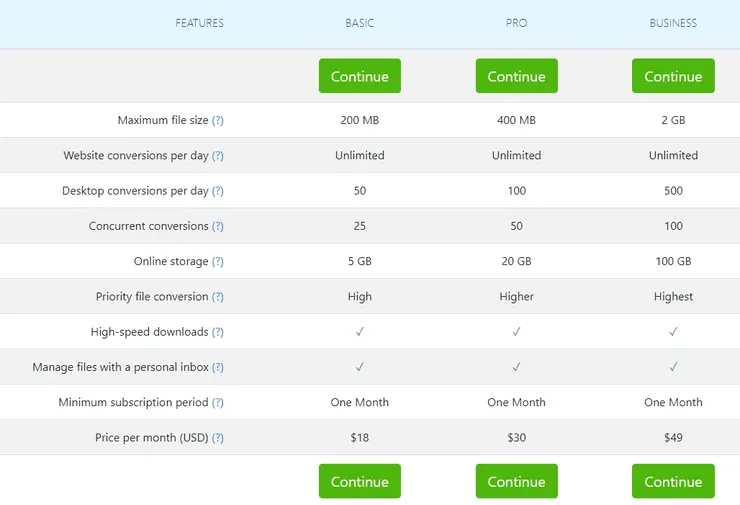Screen dimensions: 740x505
Task: Click the 'Online storage' label
Action: 171,261
